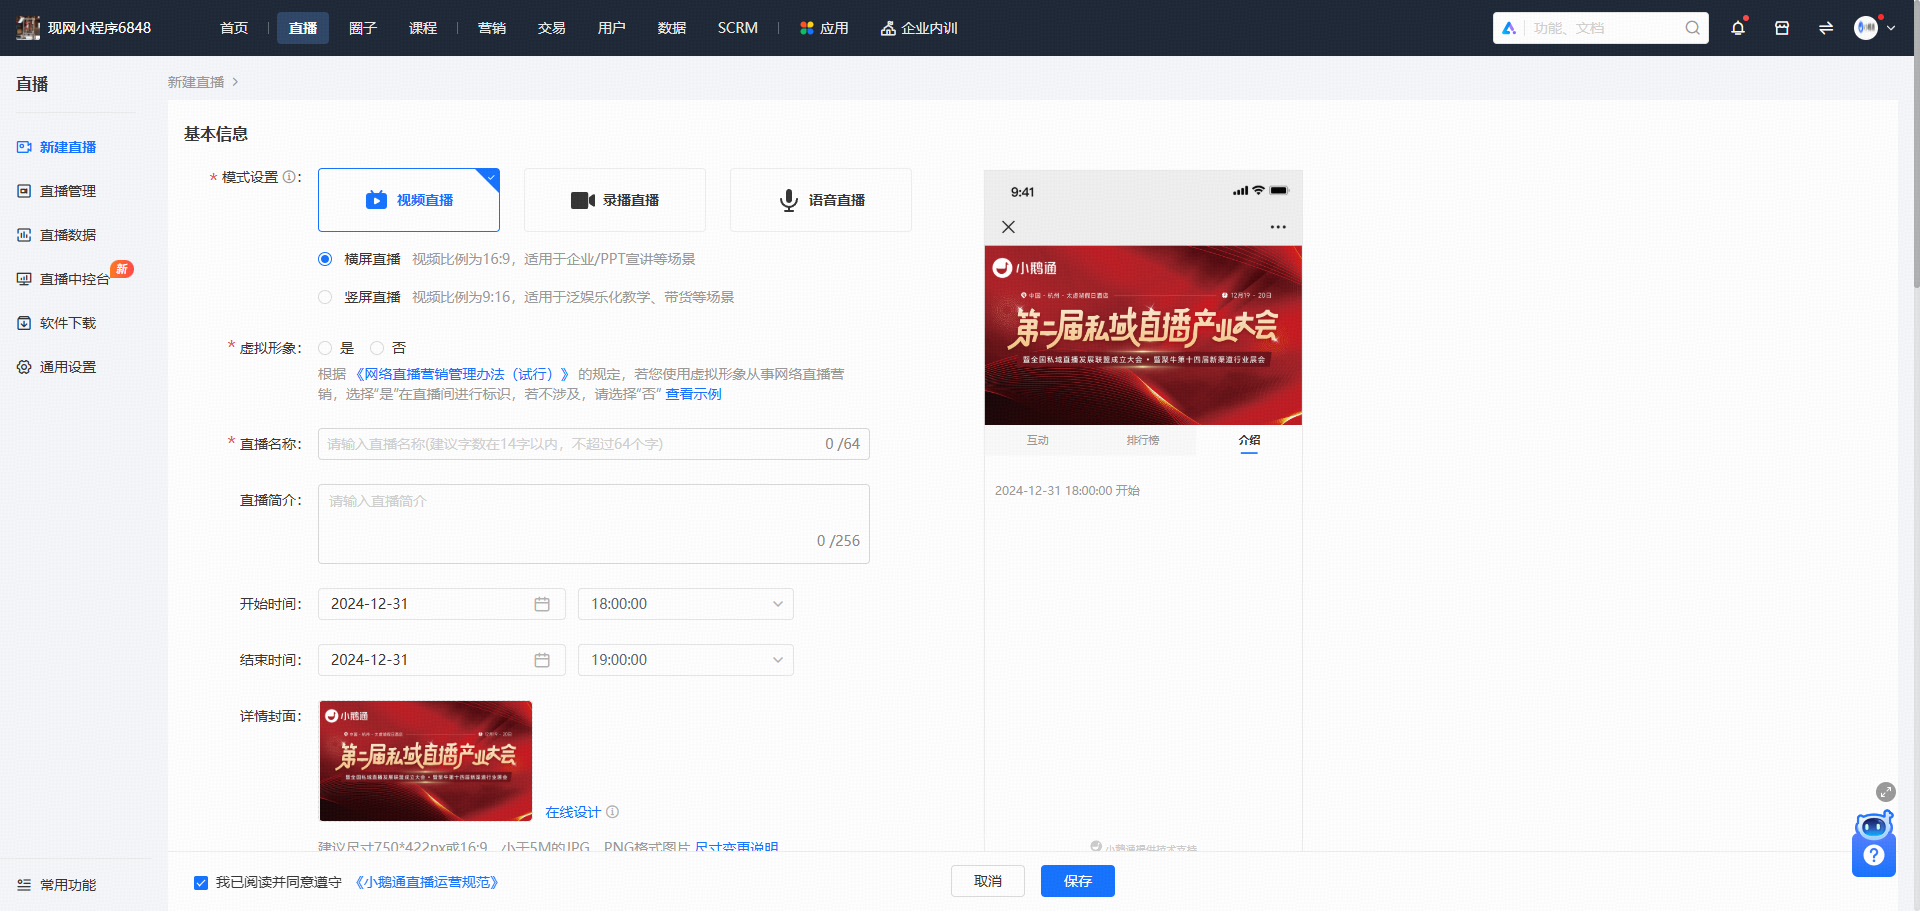This screenshot has height=911, width=1920.
Task: Open the 查看示例 link
Action: click(694, 394)
